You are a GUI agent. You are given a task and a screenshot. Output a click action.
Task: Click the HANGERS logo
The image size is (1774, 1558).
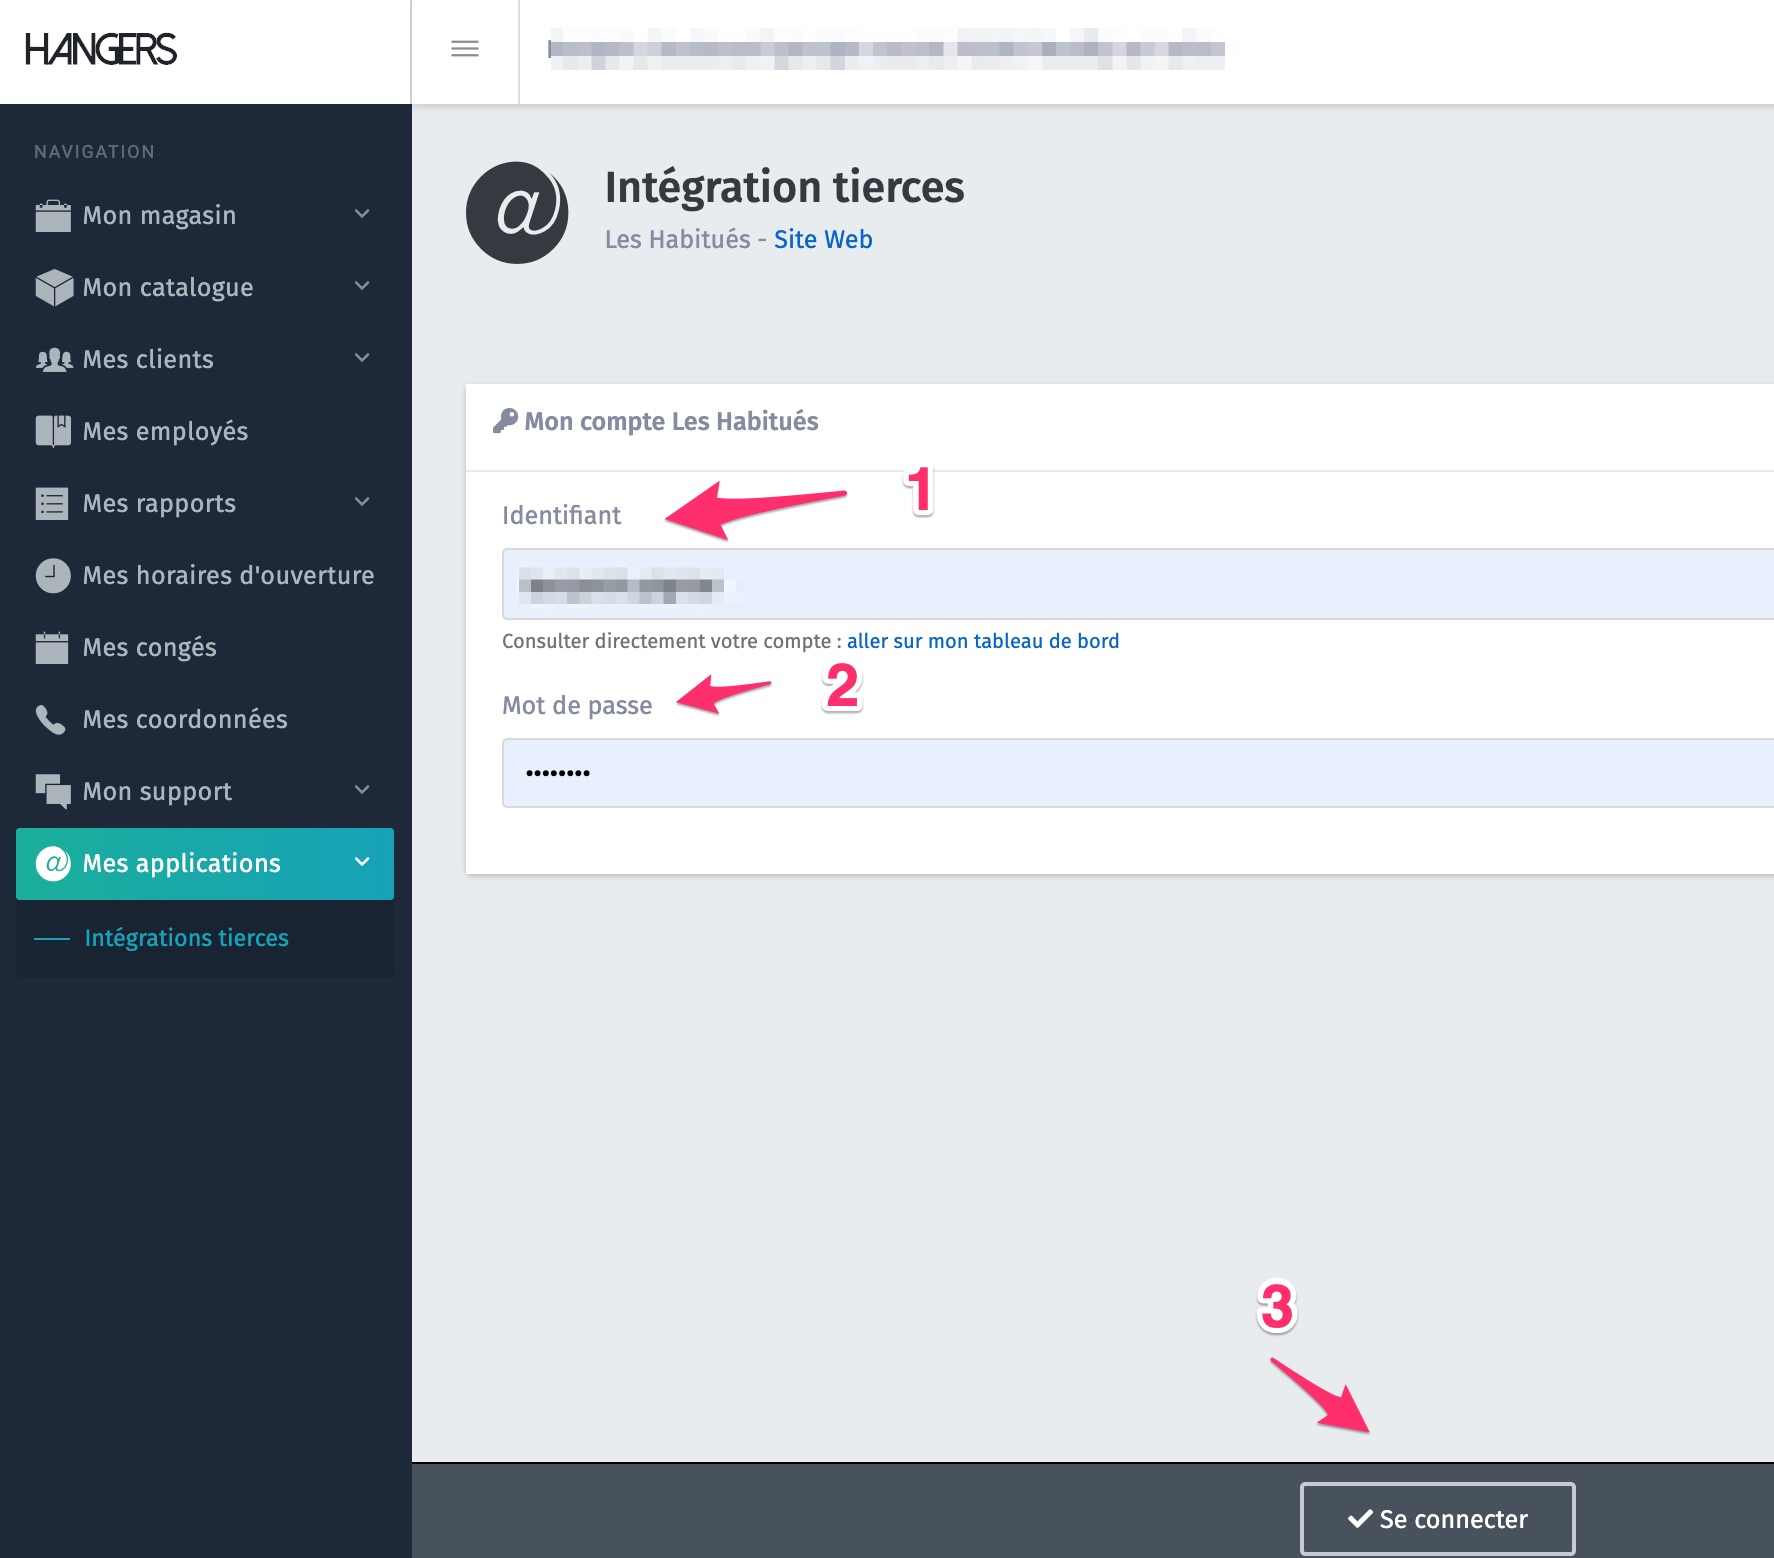(101, 49)
